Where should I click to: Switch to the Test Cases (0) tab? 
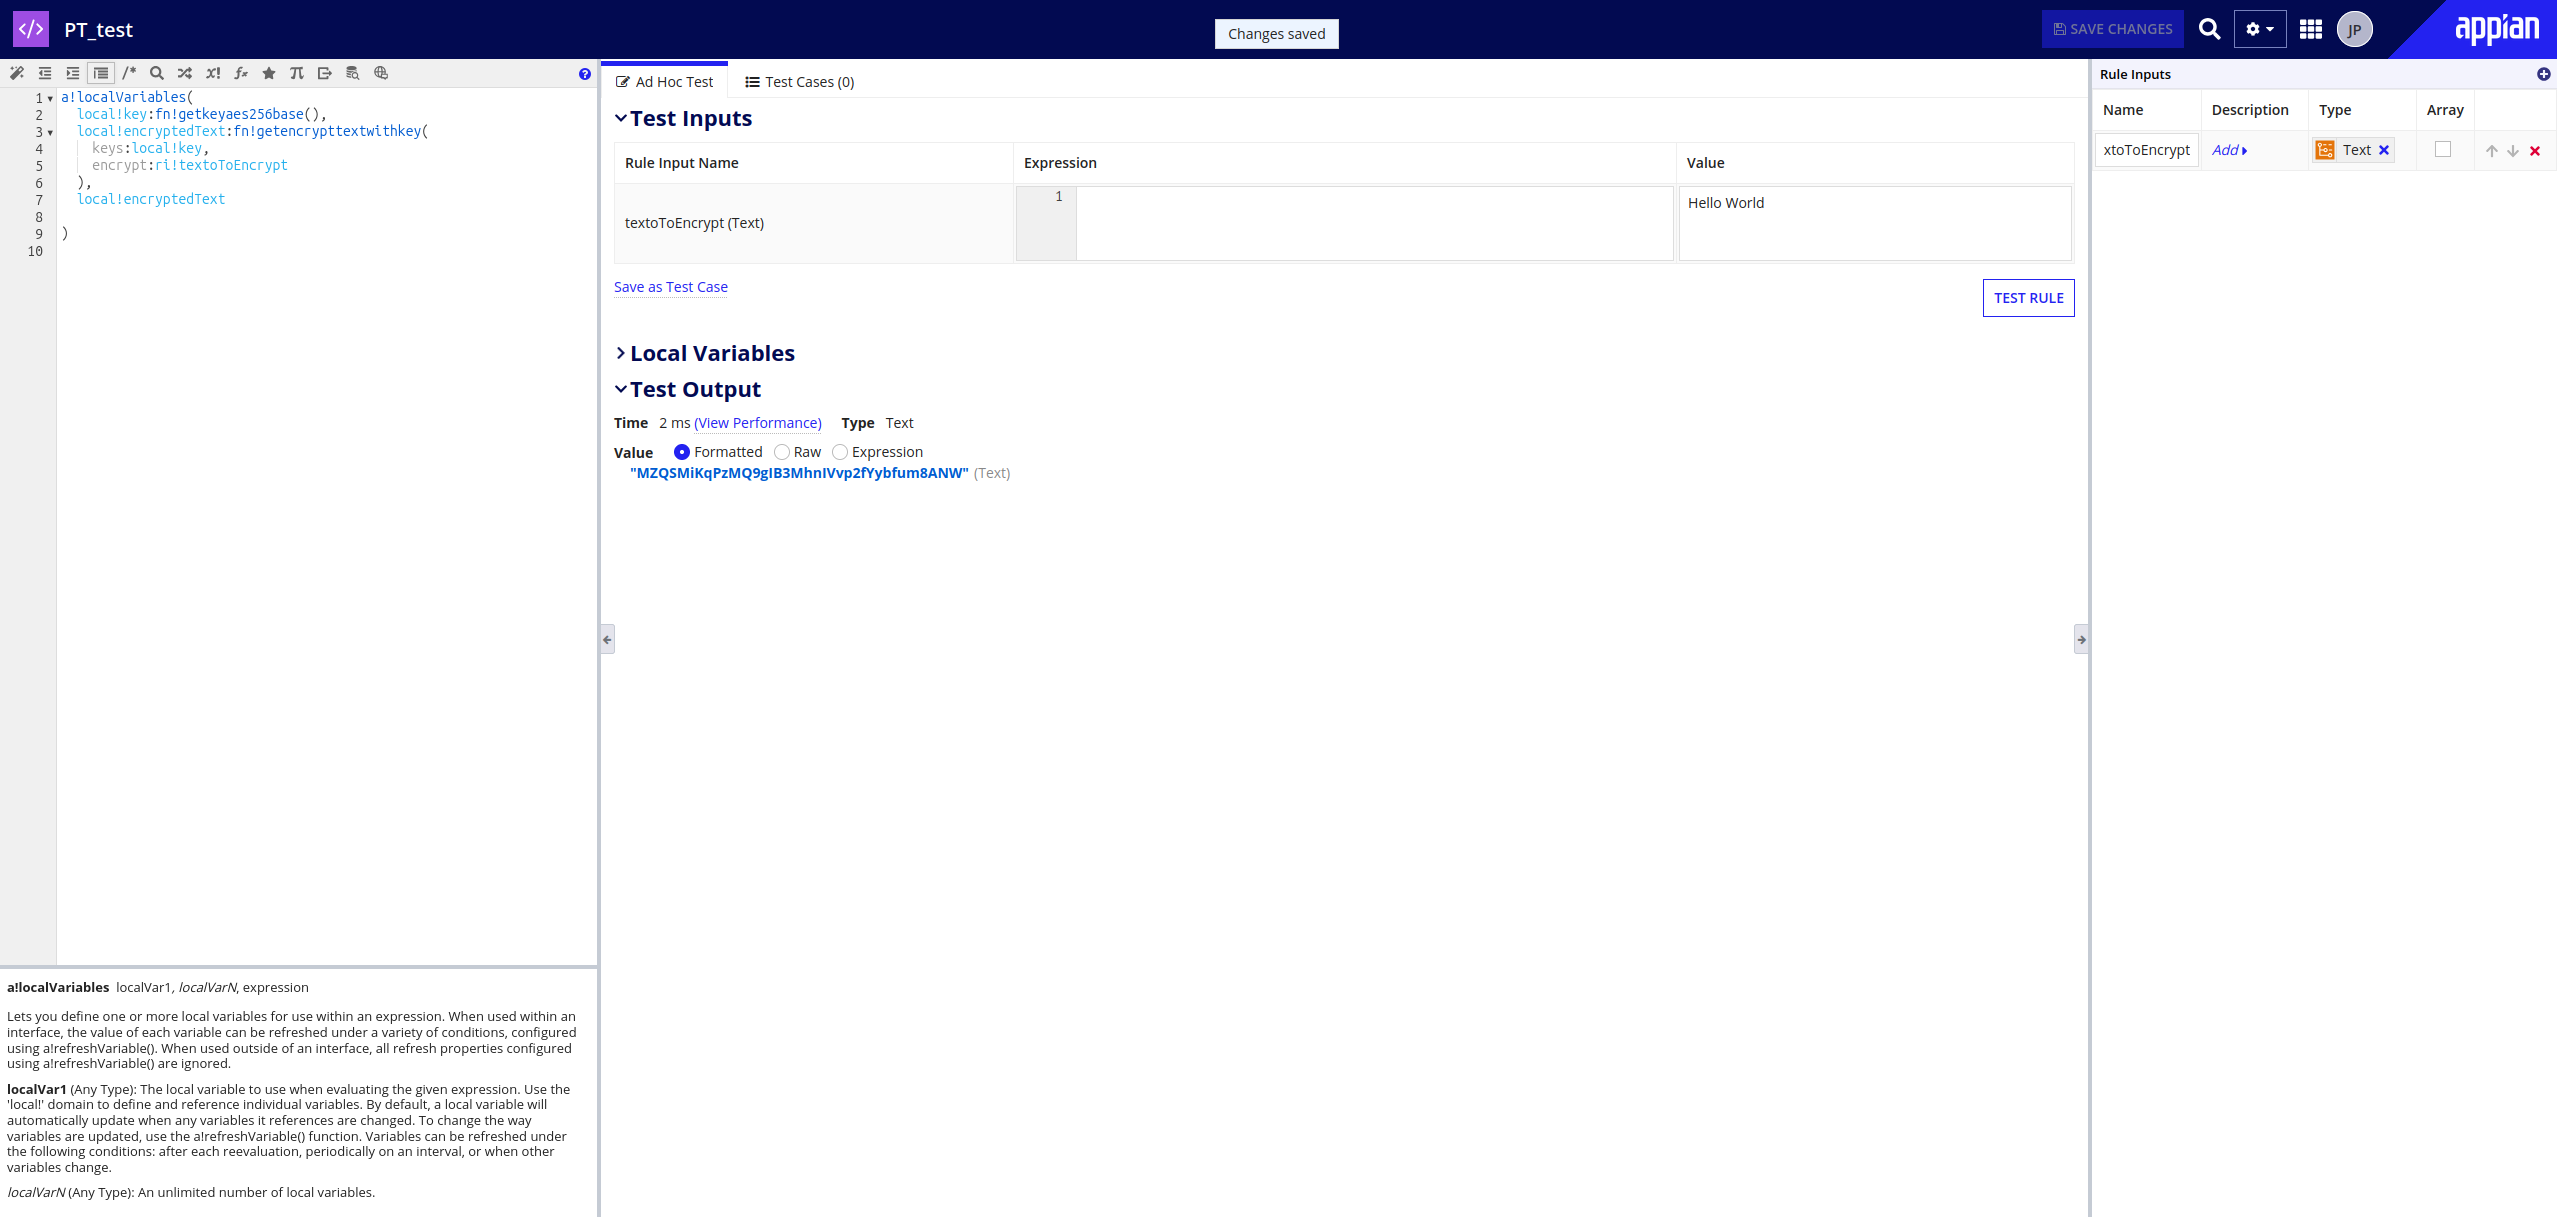pyautogui.click(x=800, y=82)
